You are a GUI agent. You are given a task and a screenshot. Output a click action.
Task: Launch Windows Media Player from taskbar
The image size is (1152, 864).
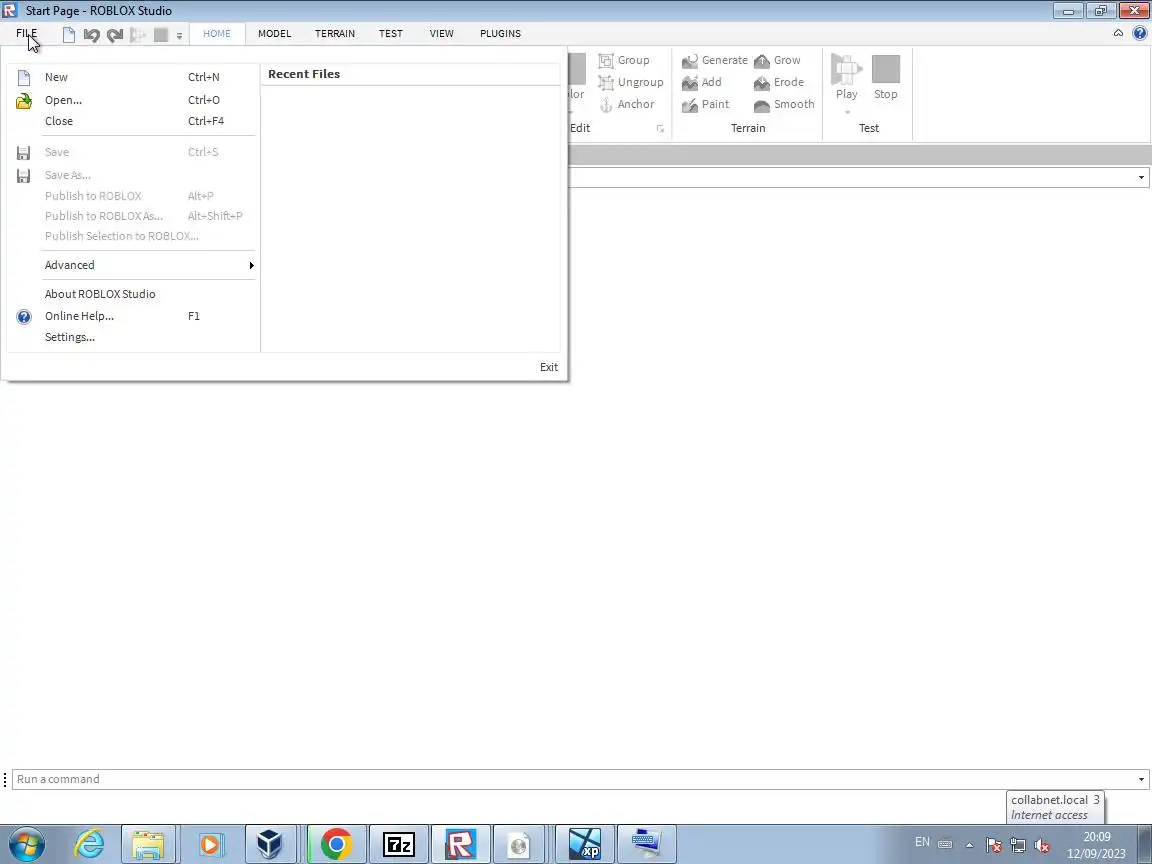click(209, 844)
